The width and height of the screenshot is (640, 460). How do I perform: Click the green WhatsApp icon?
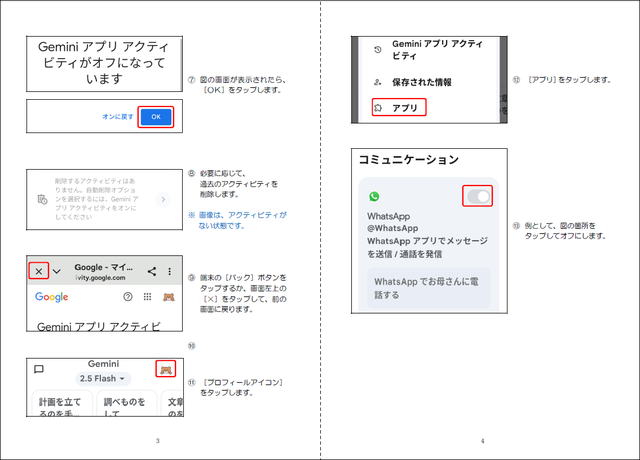click(374, 196)
